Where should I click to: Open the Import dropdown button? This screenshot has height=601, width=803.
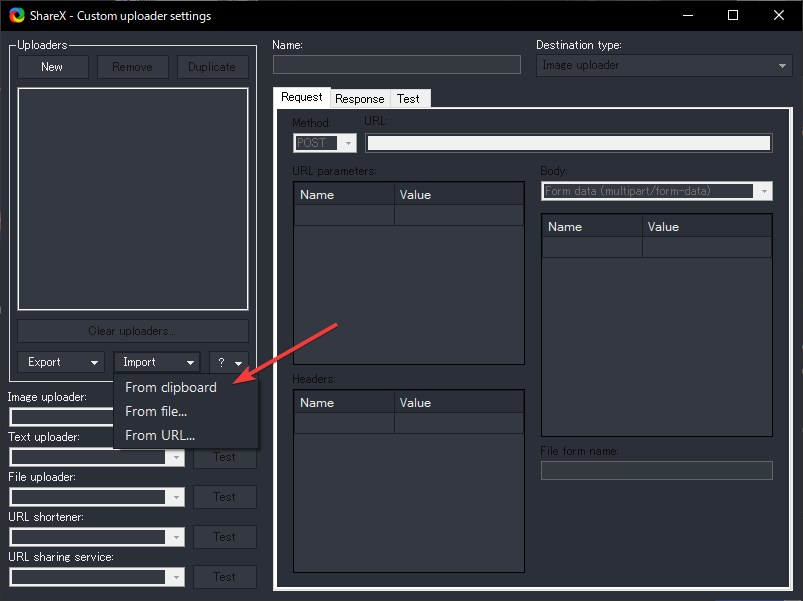point(157,362)
